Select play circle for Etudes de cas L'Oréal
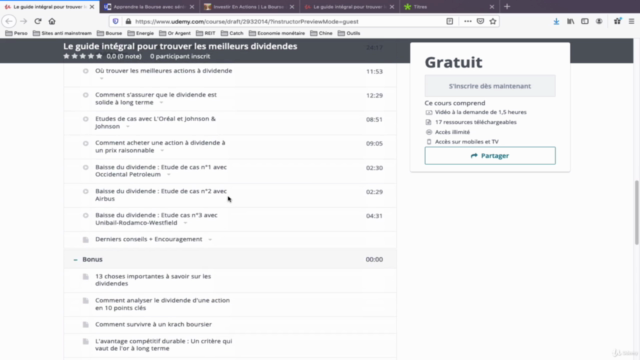Screen dimensions: 640x360 coord(85,119)
